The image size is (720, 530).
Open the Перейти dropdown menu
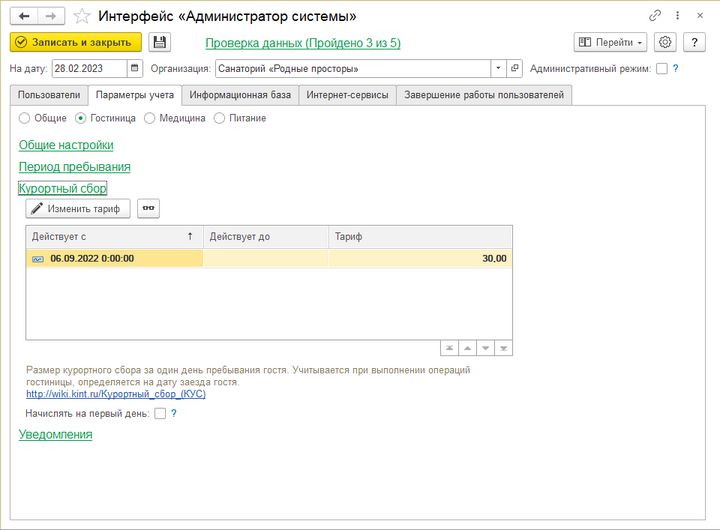tap(610, 42)
